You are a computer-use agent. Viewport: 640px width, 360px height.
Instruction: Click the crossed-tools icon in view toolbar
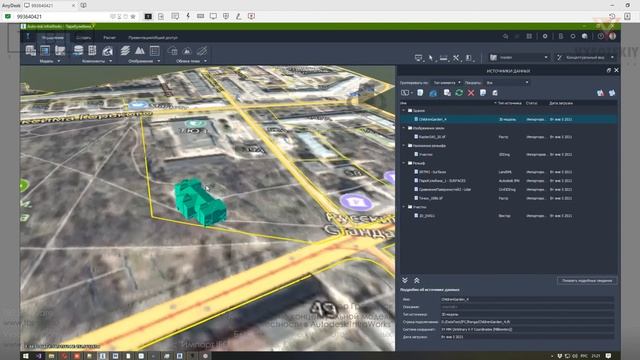tap(456, 58)
